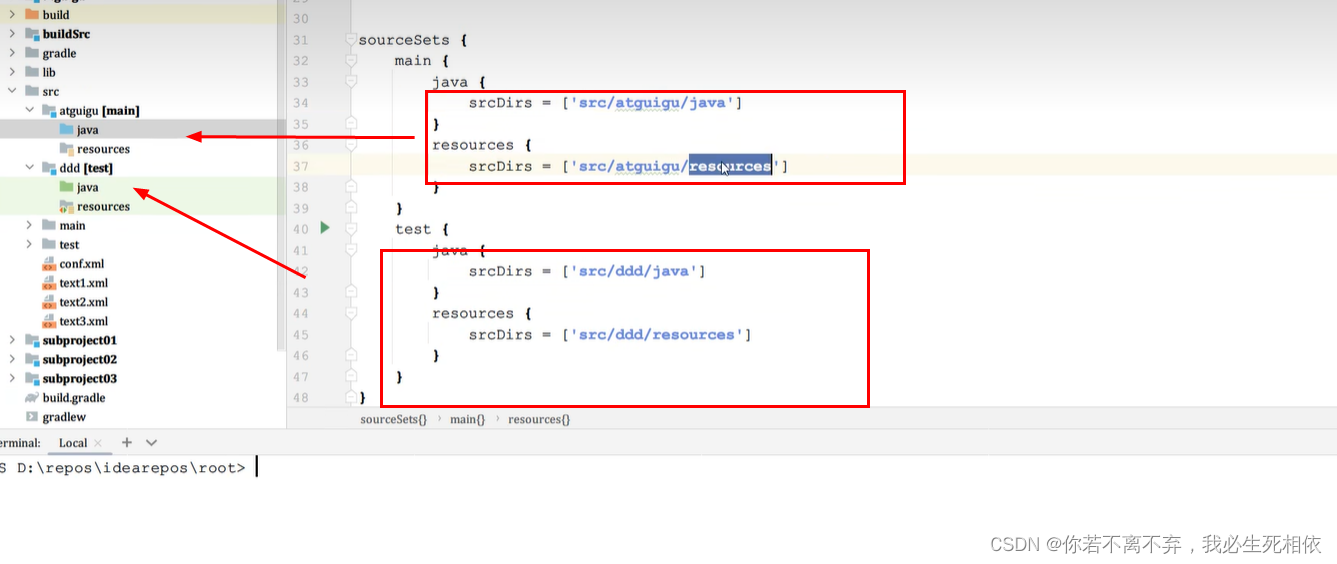The width and height of the screenshot is (1337, 564).
Task: Click the conf.xml file icon
Action: click(49, 264)
